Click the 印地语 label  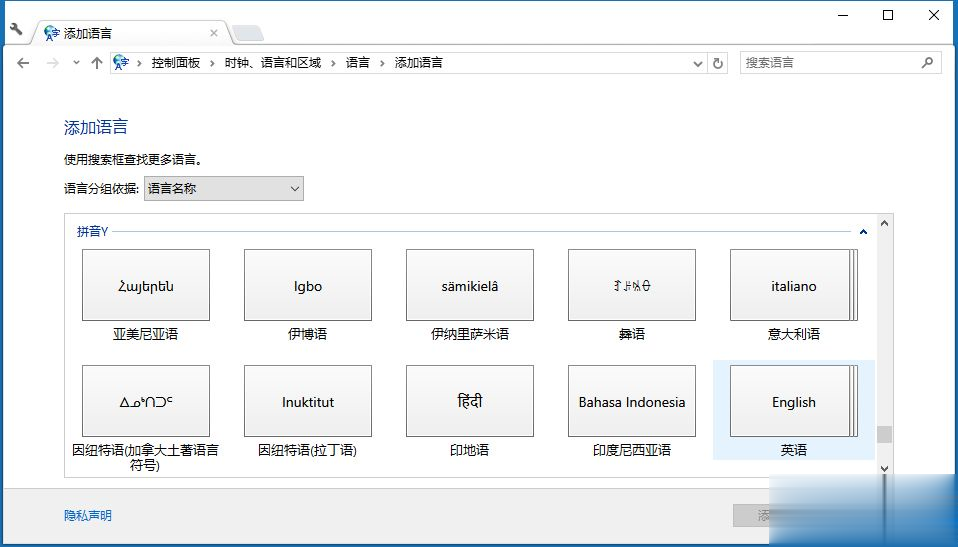coord(470,450)
